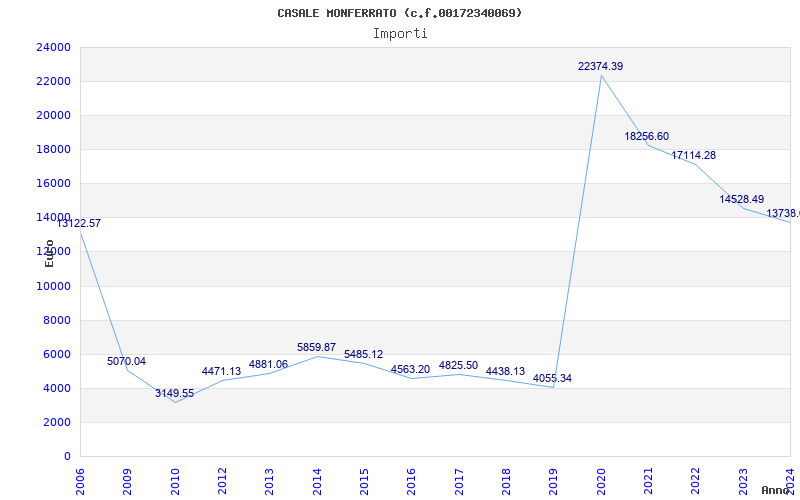The height and width of the screenshot is (500, 800).
Task: Click x-axis year 2021
Action: click(x=648, y=481)
